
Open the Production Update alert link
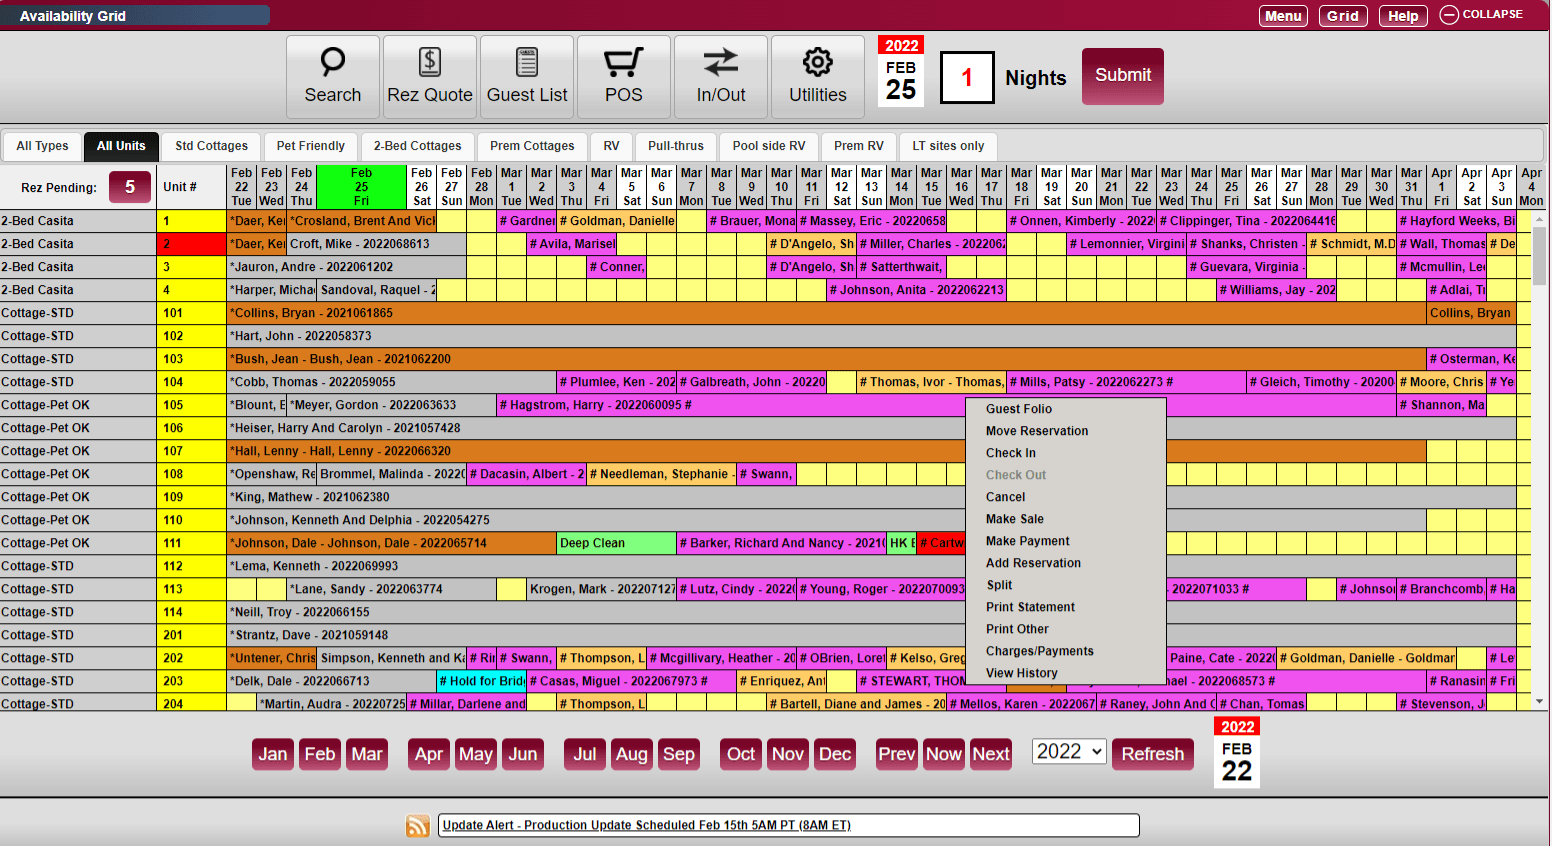(x=646, y=825)
